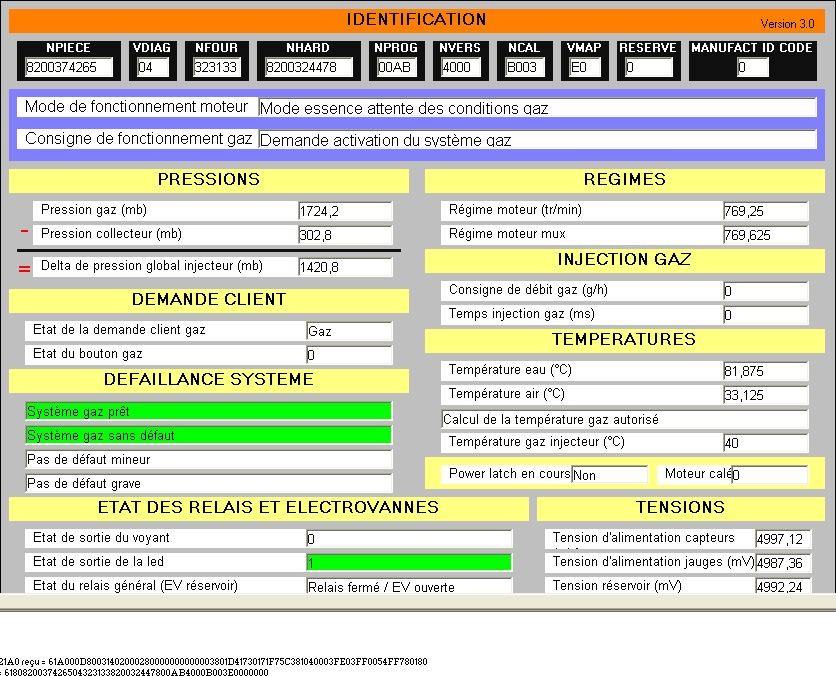Click the green Système gaz prêt indicator
Screen dimensions: 836x676
[208, 411]
